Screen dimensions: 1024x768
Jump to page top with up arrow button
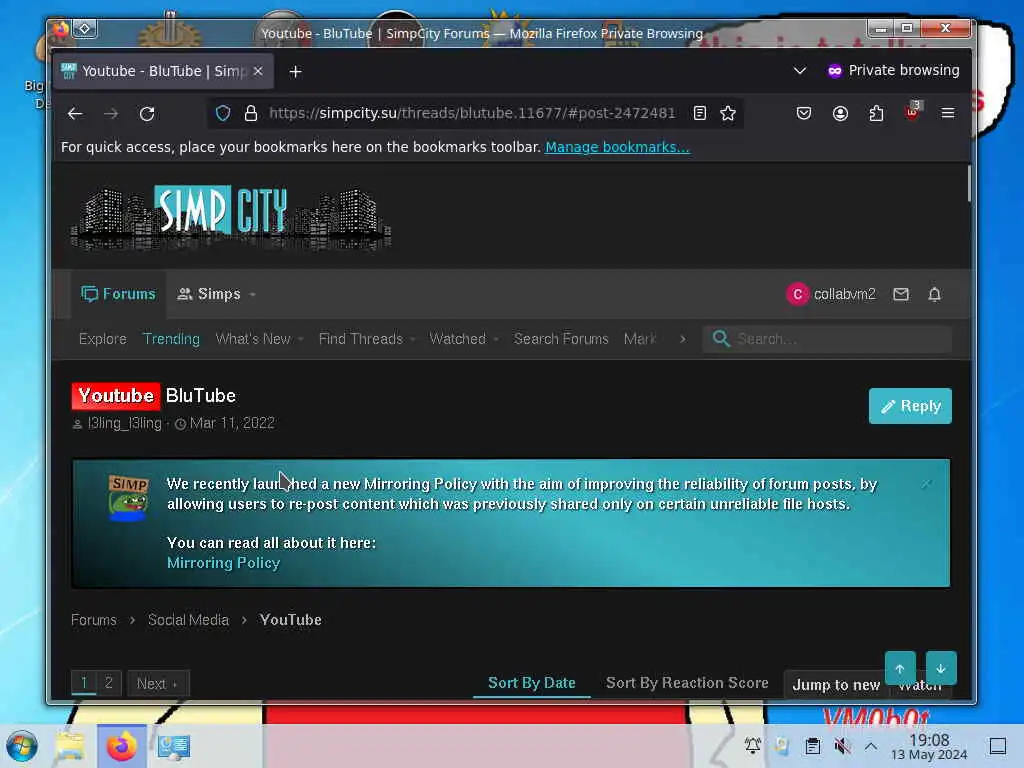pos(900,668)
